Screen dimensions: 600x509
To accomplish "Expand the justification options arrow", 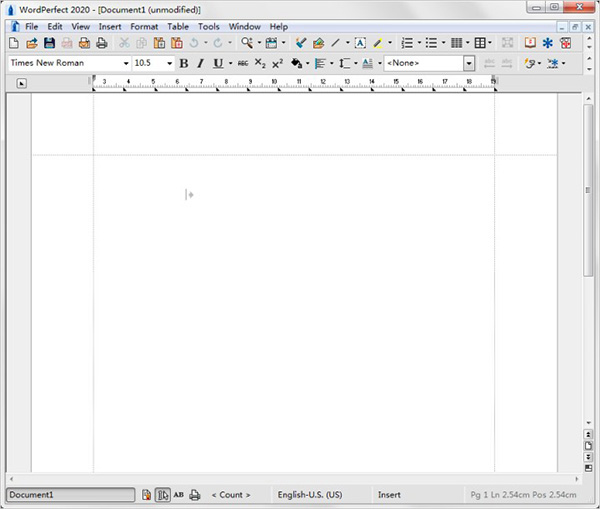I will point(332,63).
